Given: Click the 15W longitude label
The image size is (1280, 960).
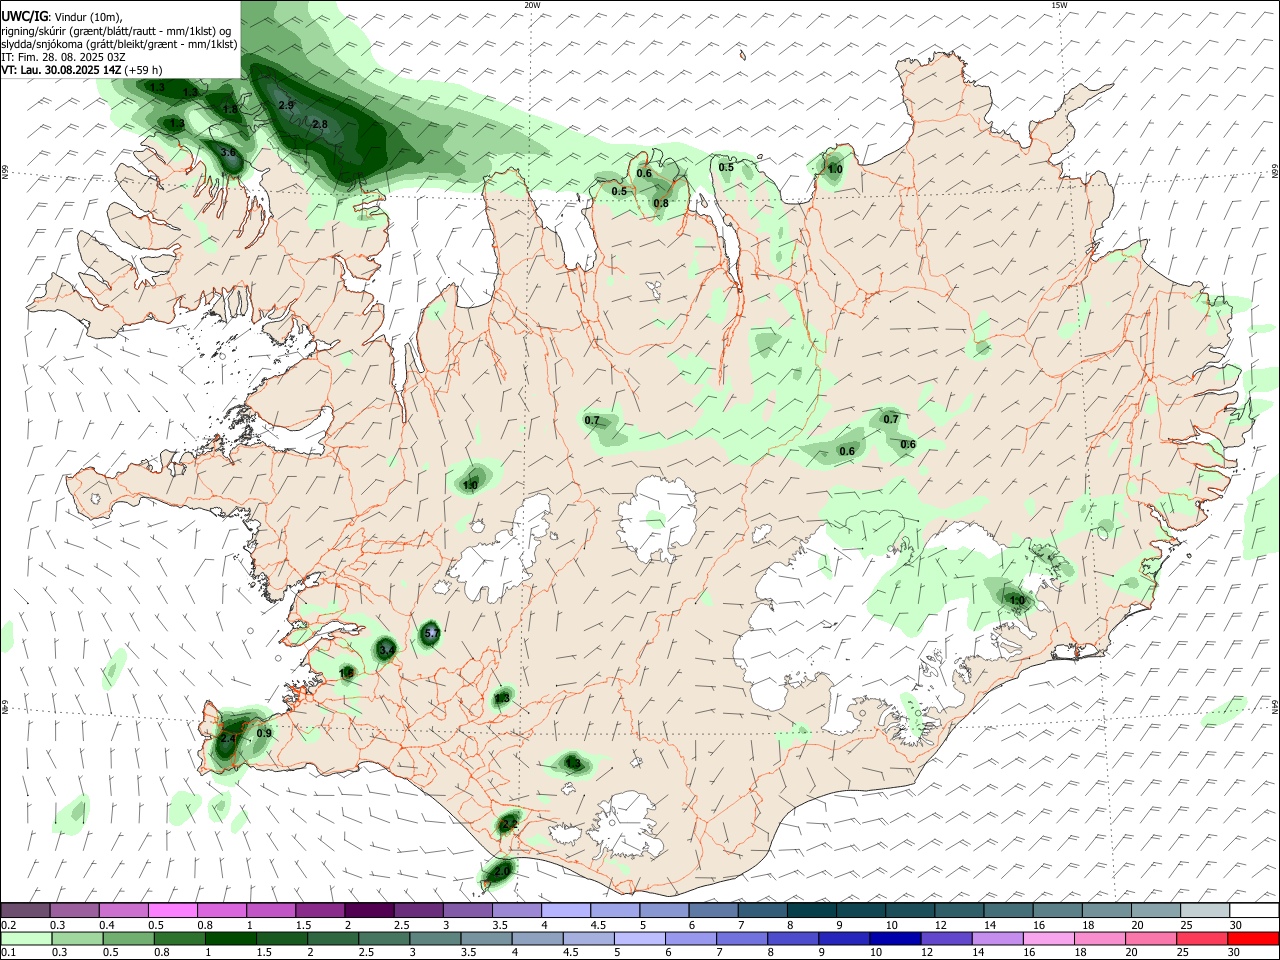Looking at the screenshot, I should click(x=1059, y=5).
